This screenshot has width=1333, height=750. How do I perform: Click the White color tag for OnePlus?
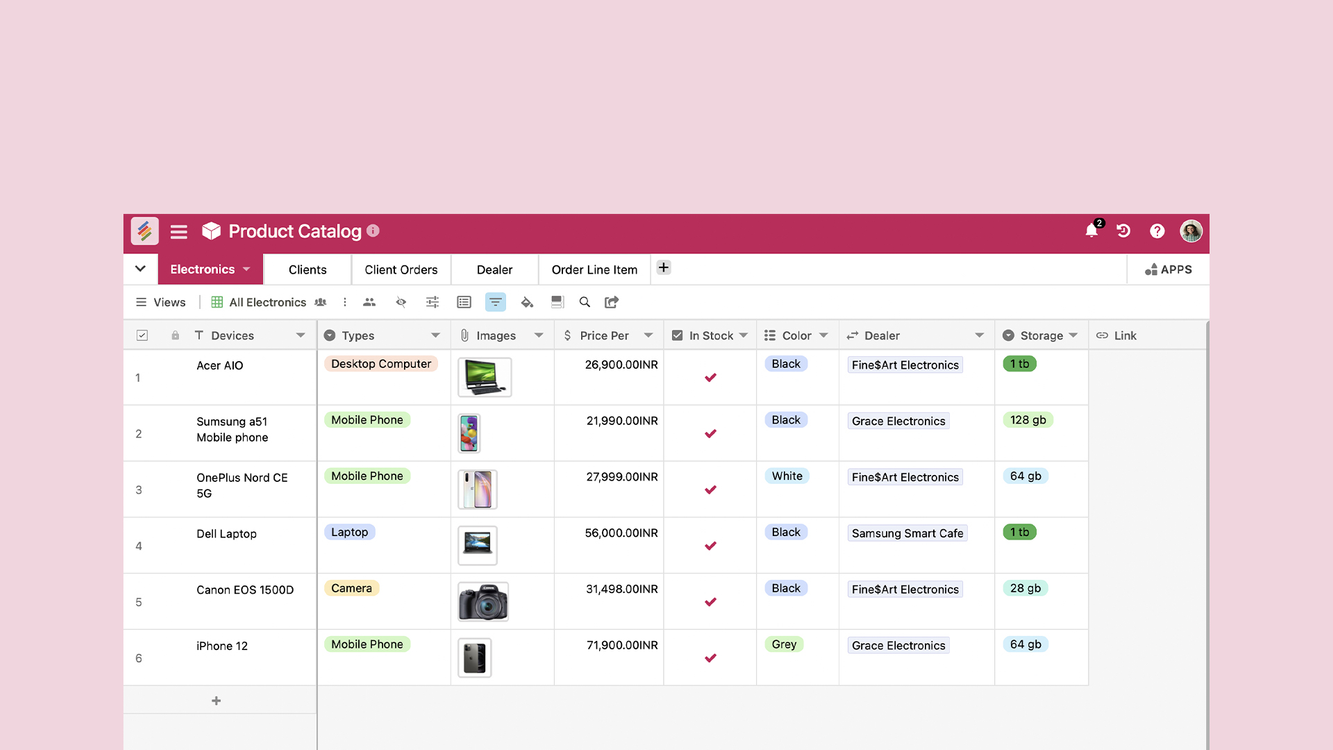[x=787, y=476]
